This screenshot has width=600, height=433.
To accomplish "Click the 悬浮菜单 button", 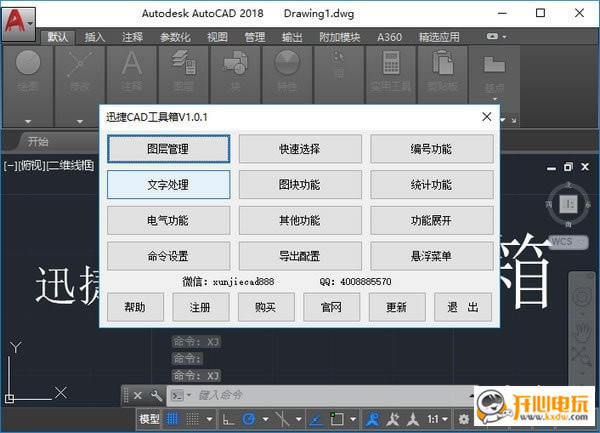I will [432, 256].
